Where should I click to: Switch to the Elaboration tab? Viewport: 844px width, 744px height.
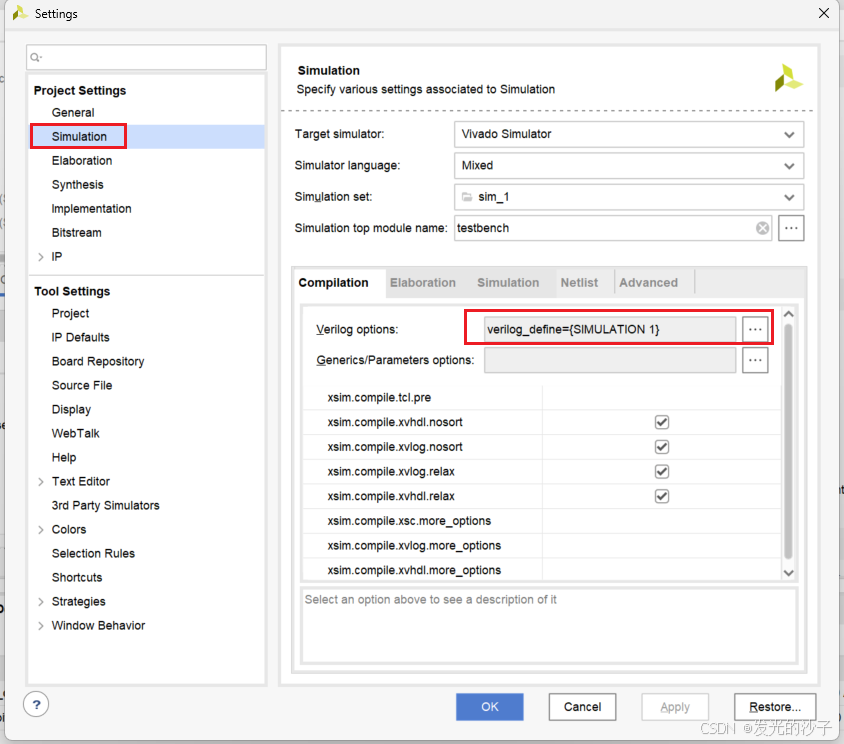(423, 283)
